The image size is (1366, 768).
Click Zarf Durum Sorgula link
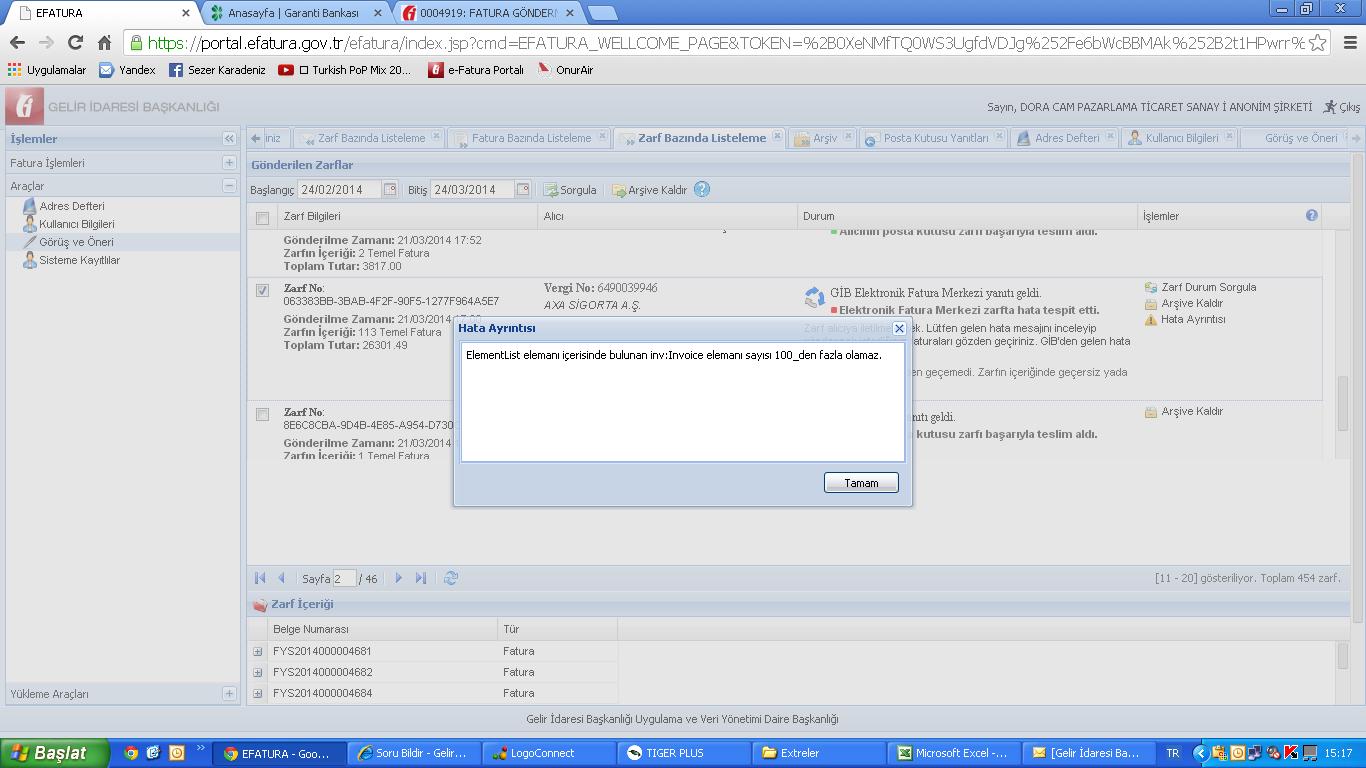pyautogui.click(x=1208, y=287)
